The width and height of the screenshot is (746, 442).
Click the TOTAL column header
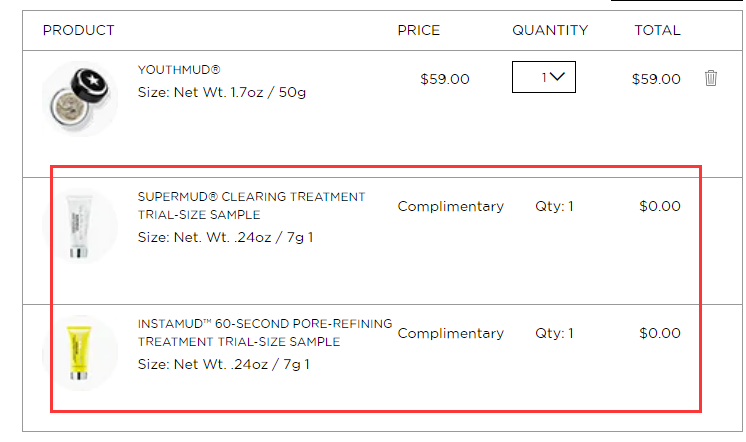coord(658,30)
